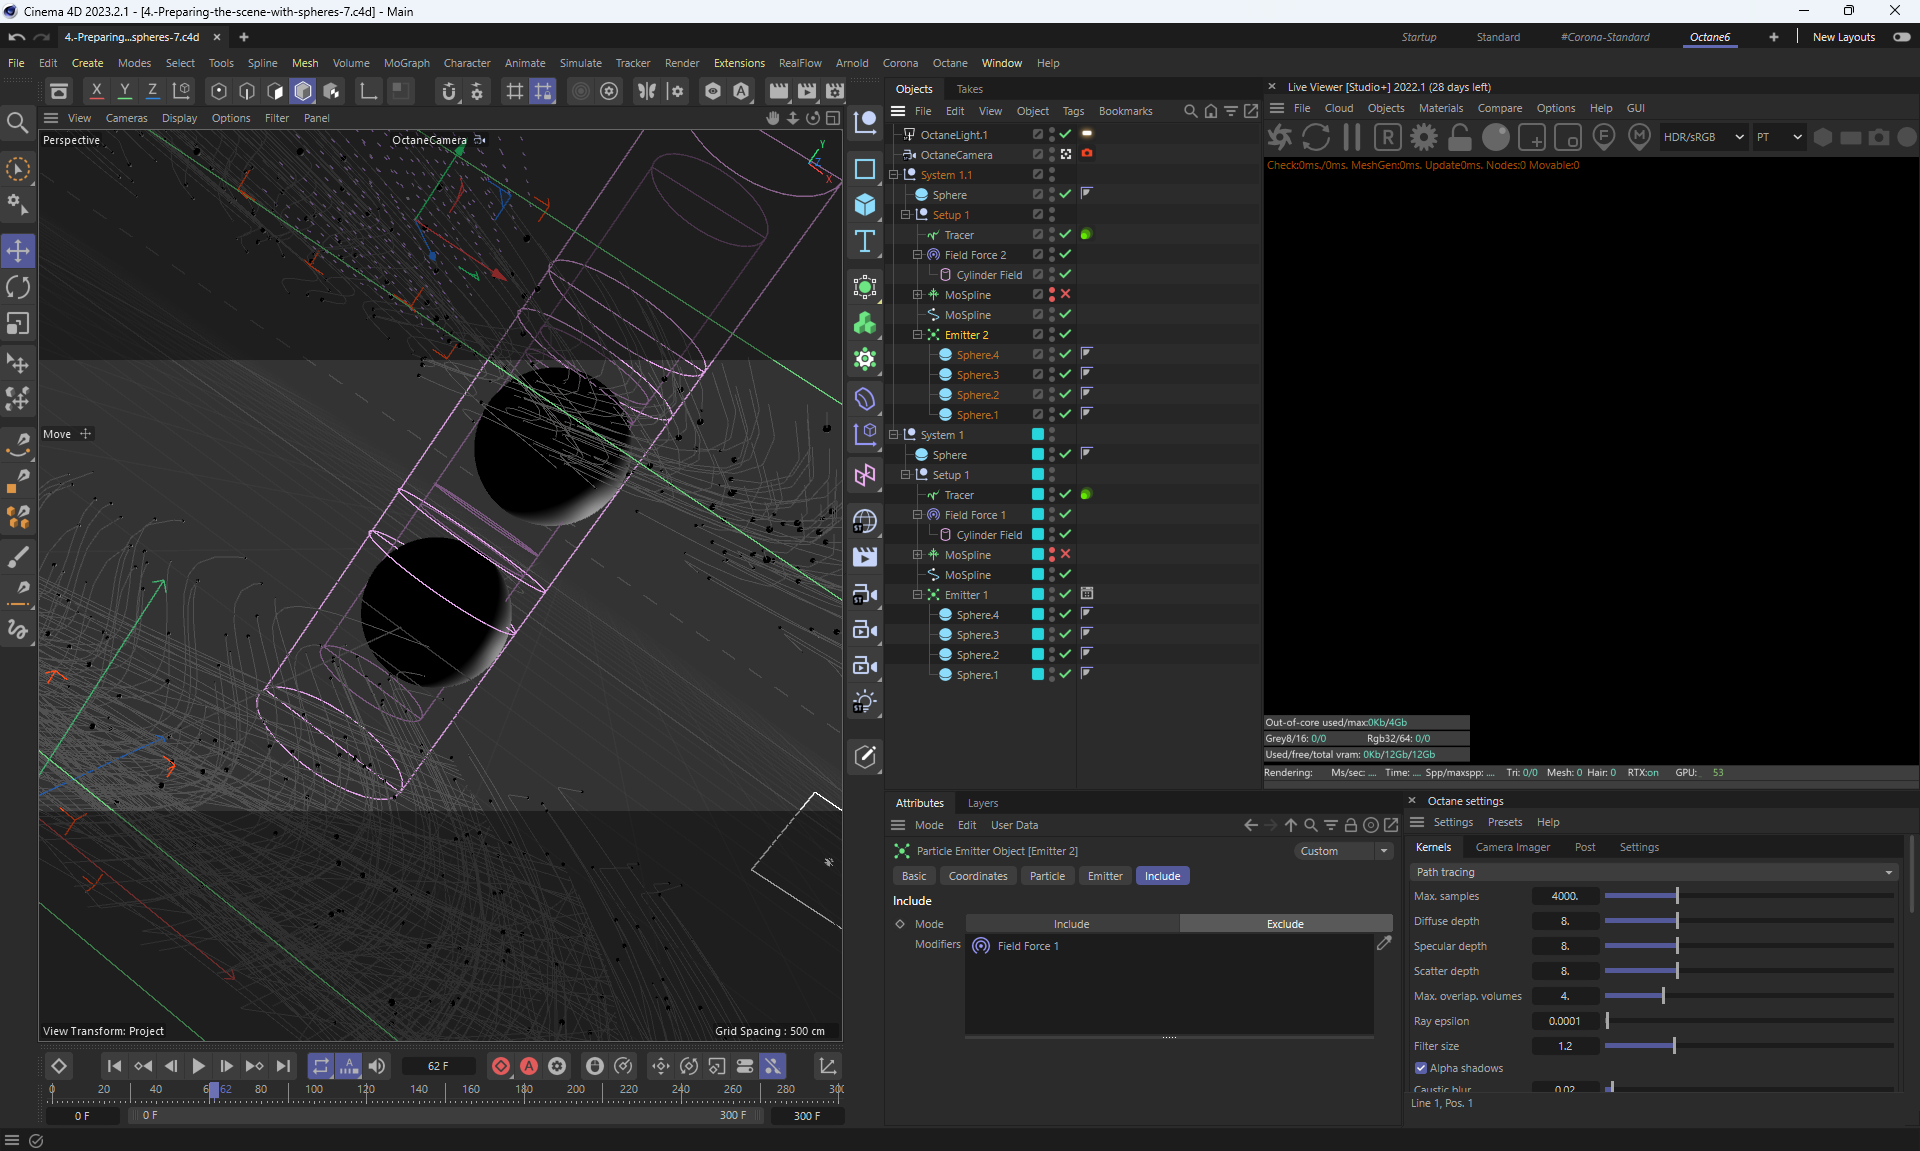Click the Text spline tool icon

(x=865, y=241)
